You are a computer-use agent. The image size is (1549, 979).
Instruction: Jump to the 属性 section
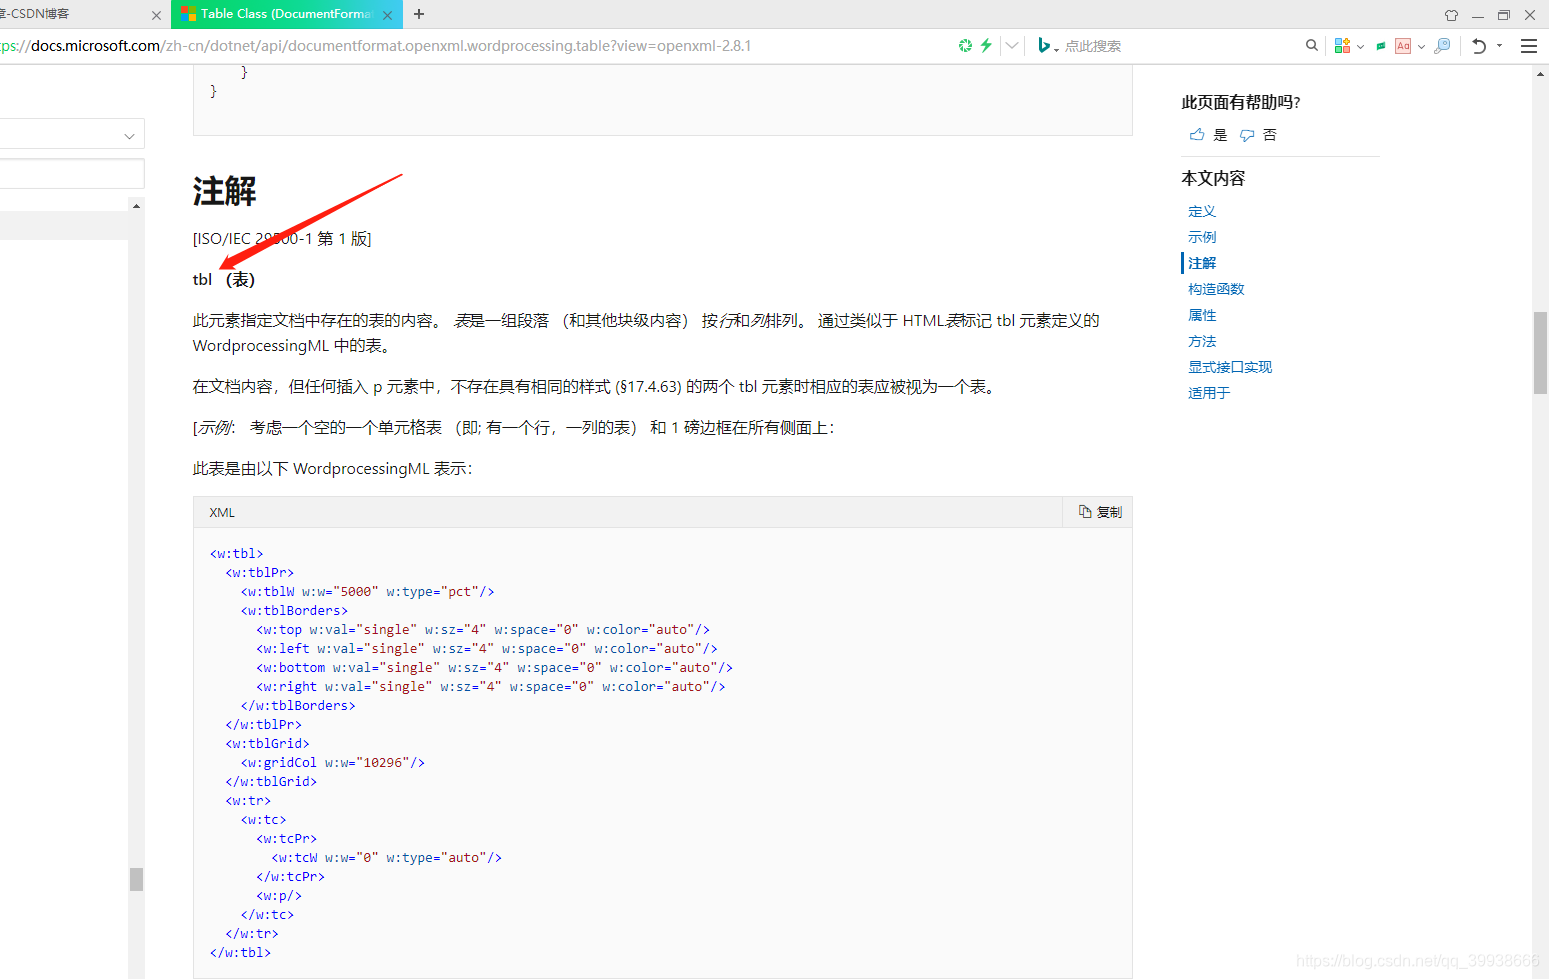coord(1201,314)
